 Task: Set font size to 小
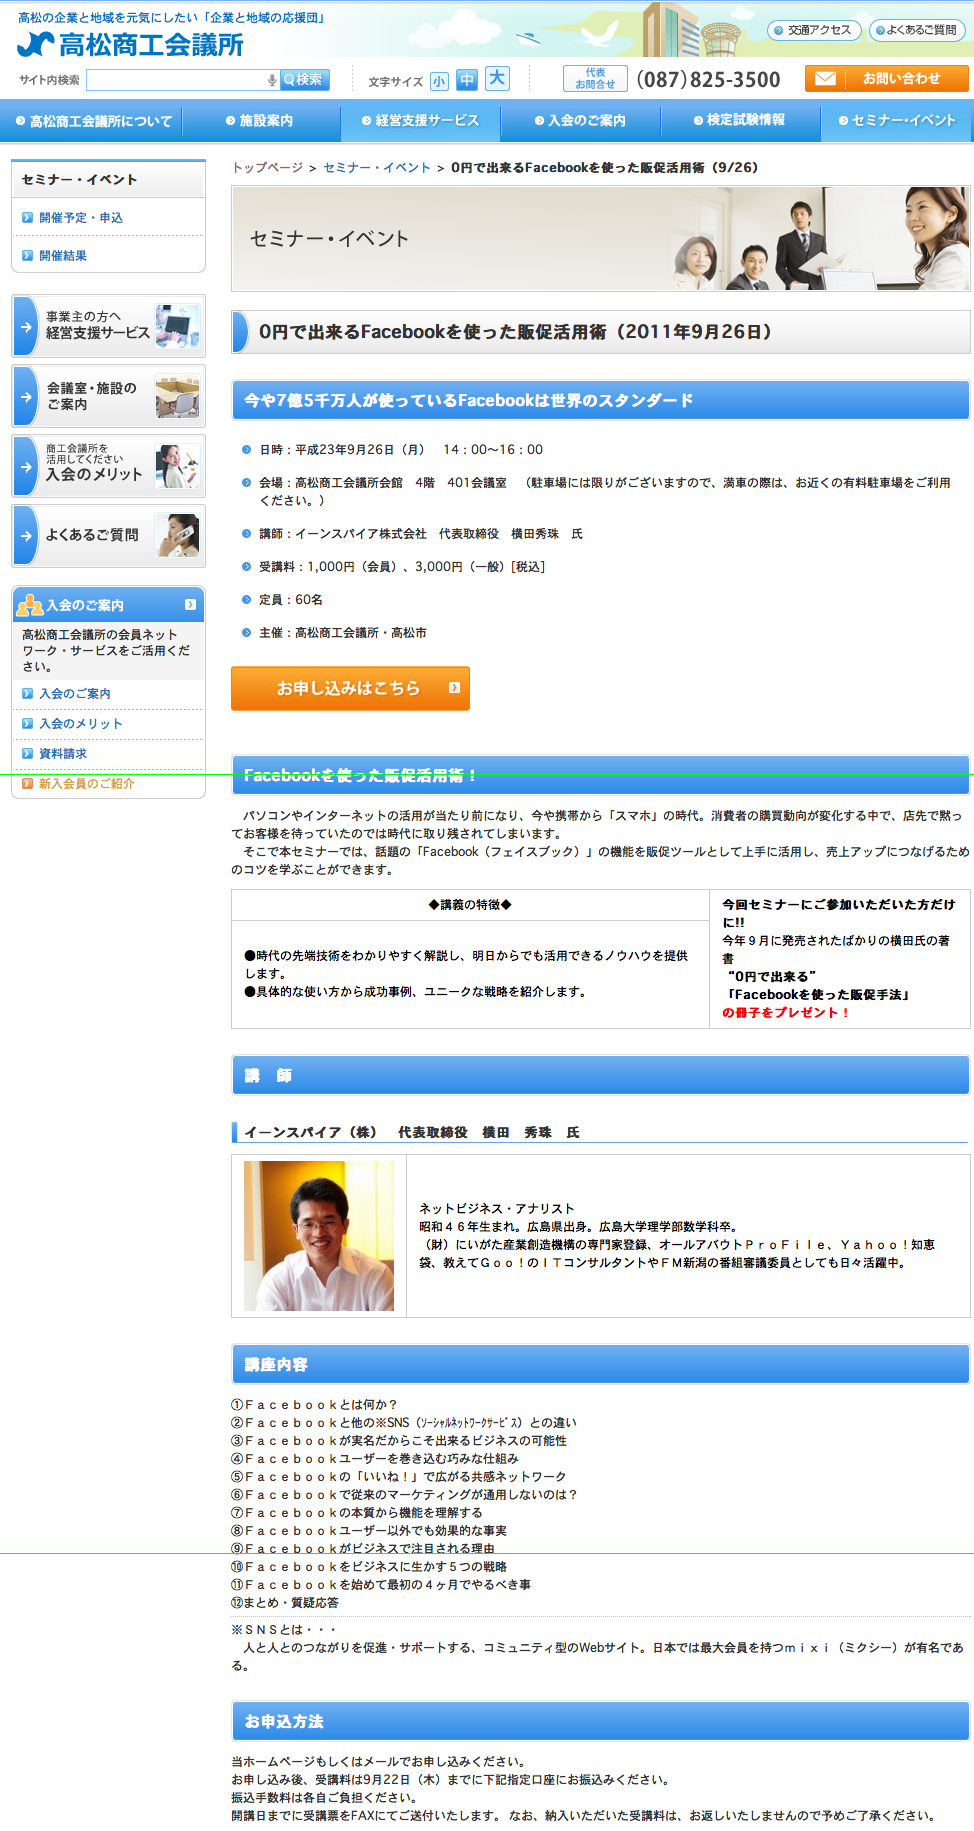pyautogui.click(x=439, y=82)
